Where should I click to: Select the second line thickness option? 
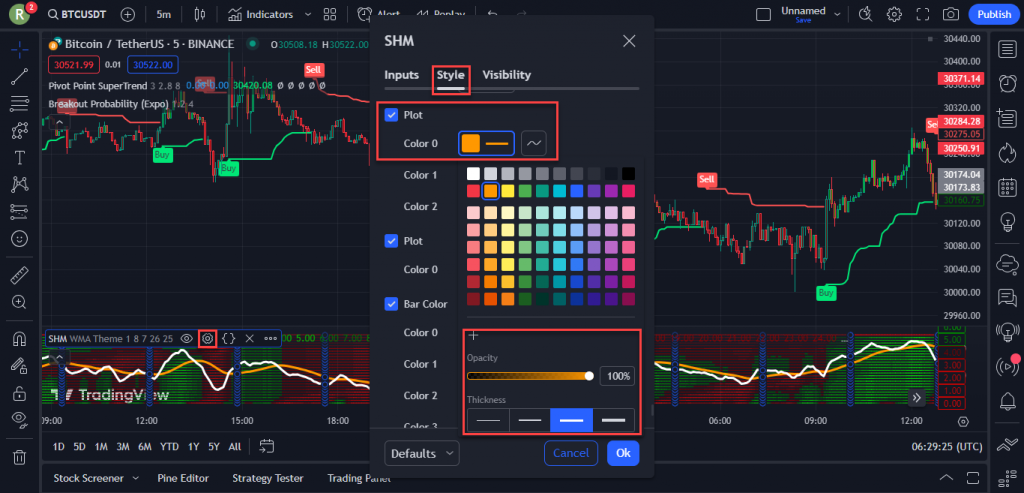point(530,420)
